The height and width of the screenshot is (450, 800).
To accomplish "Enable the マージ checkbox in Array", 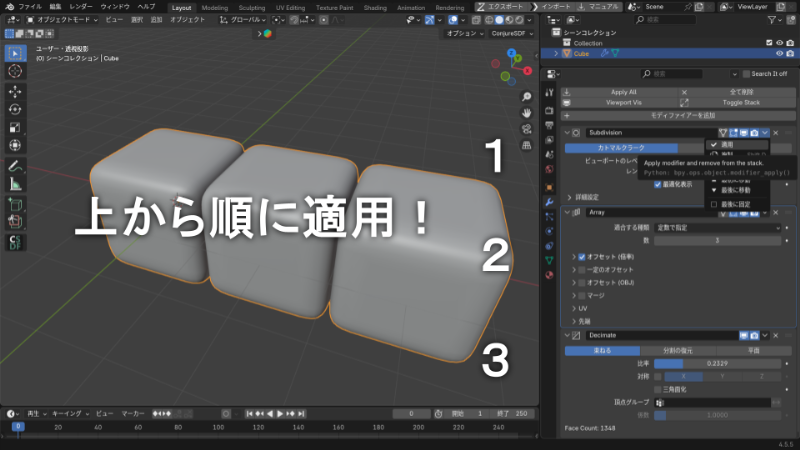I will 582,295.
